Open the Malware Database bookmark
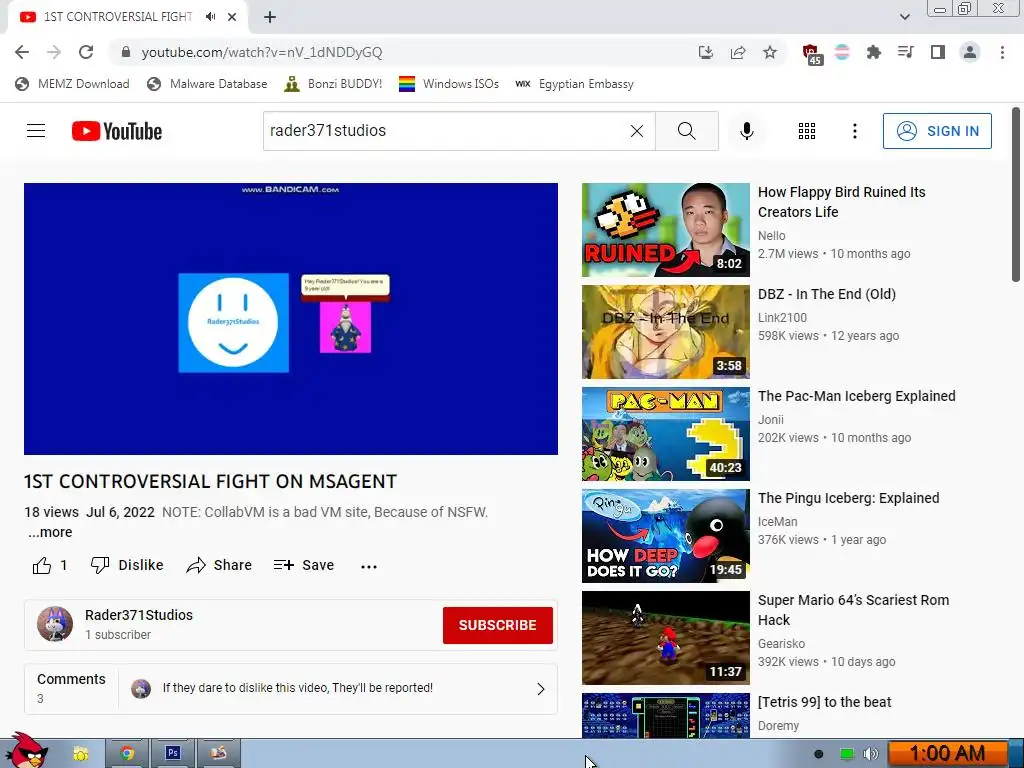Viewport: 1024px width, 768px height. click(208, 84)
